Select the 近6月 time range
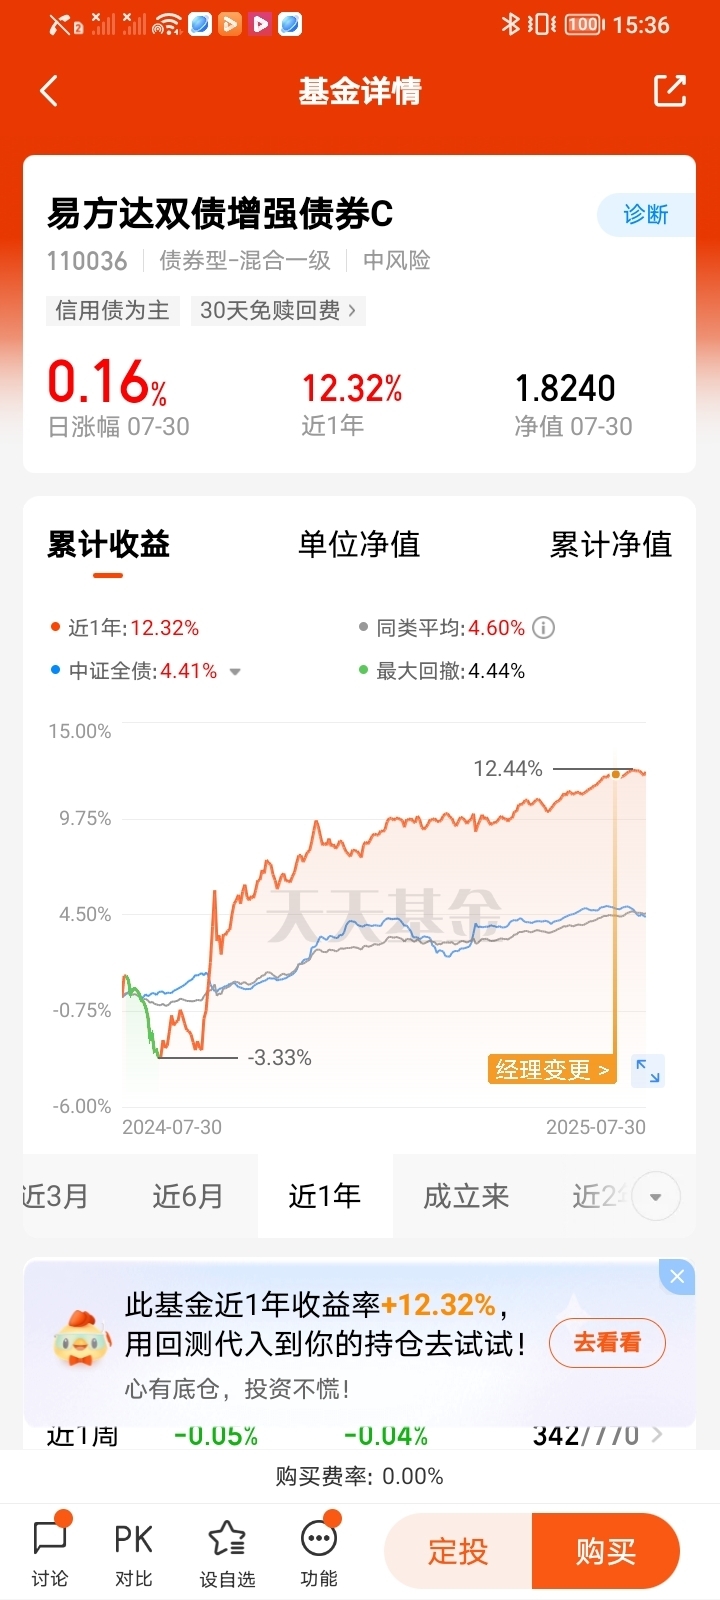This screenshot has width=720, height=1600. [x=188, y=1196]
